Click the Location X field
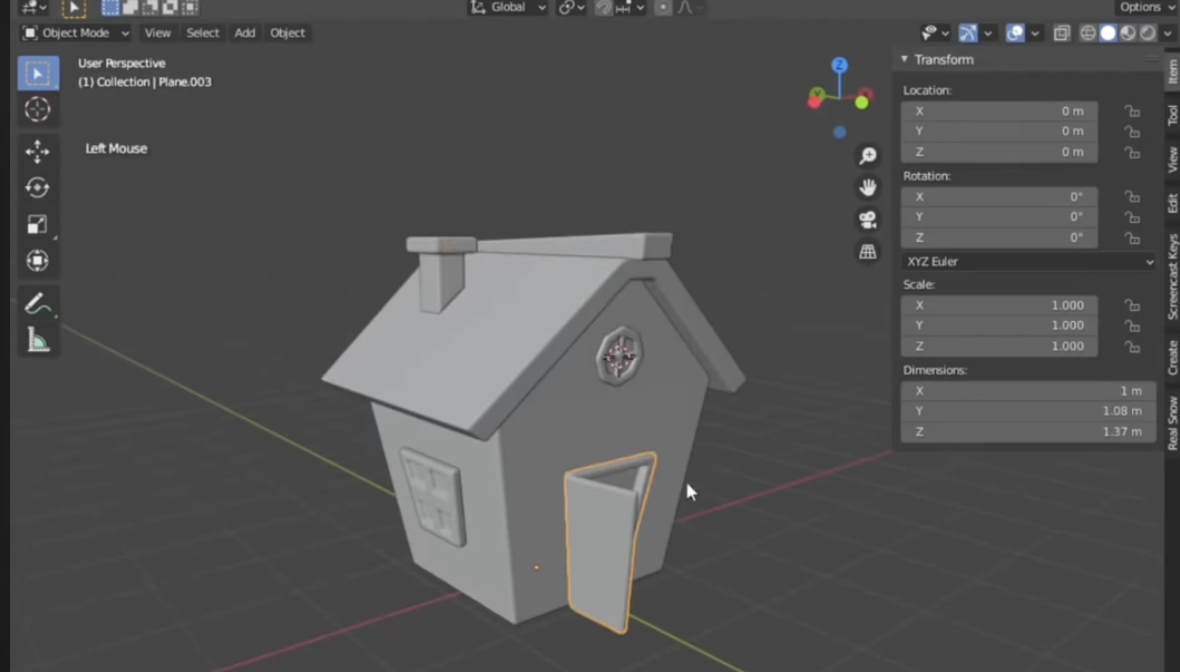Viewport: 1180px width, 672px height. [999, 111]
